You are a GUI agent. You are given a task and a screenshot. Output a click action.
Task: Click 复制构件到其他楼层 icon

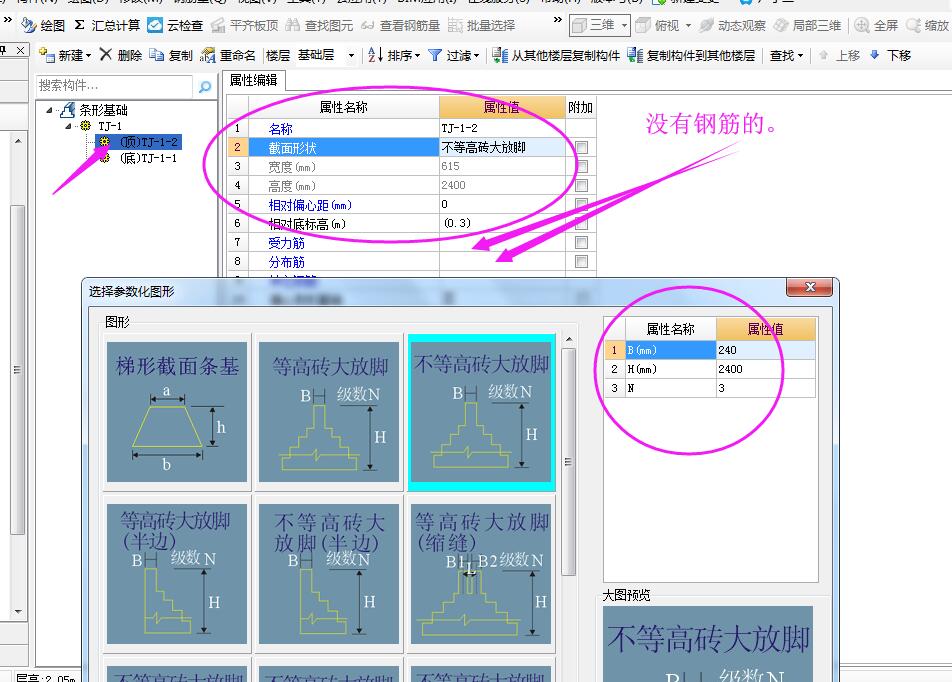[635, 55]
